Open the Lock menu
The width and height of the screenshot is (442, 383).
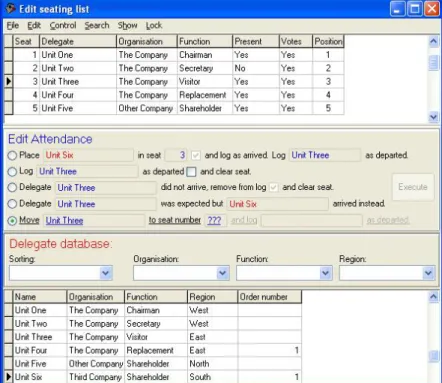click(x=154, y=25)
